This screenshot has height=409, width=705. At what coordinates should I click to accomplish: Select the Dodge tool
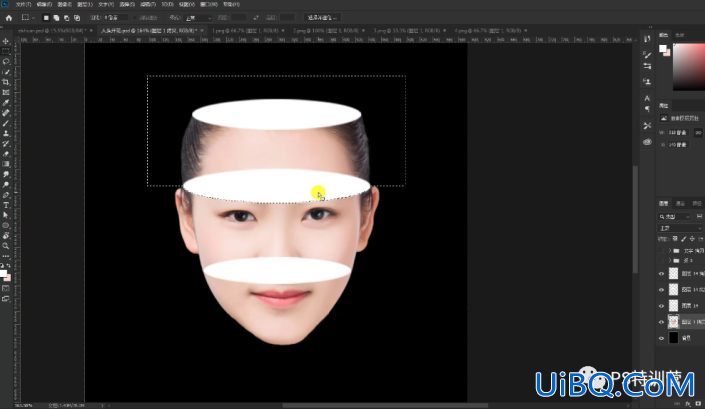coord(6,185)
